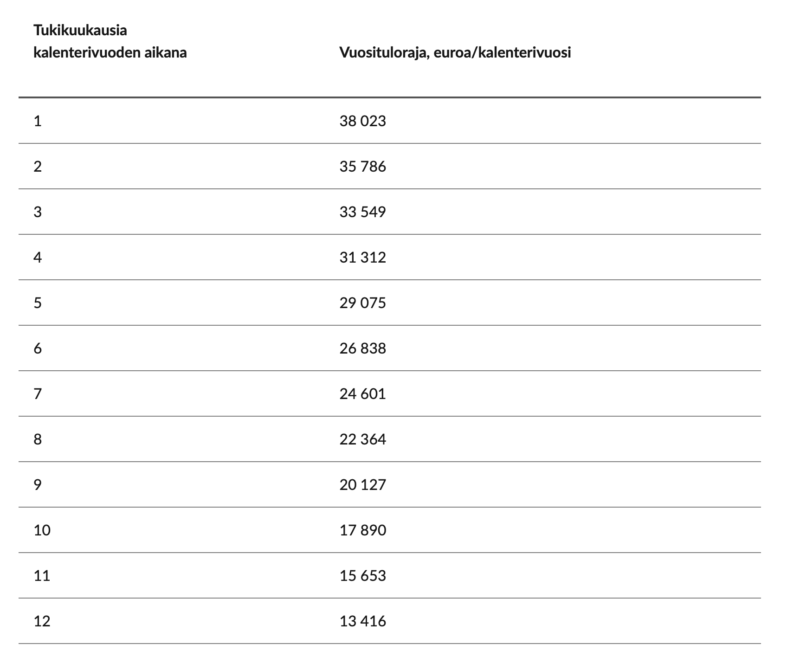Select the value 33 549
The image size is (800, 670).
362,212
